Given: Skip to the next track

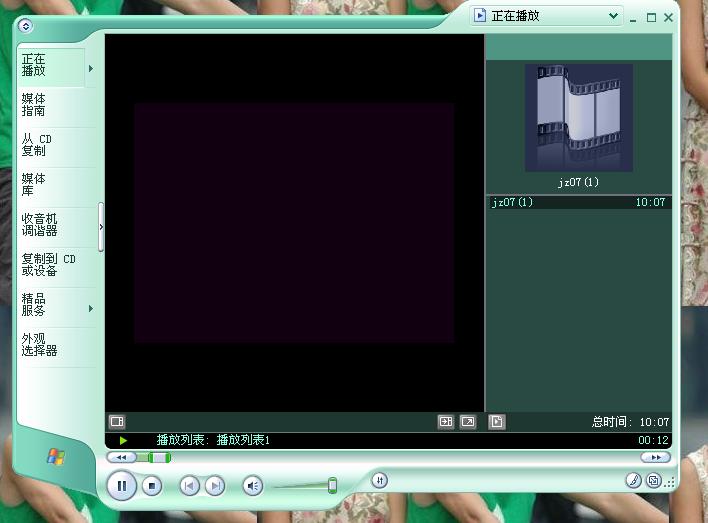Looking at the screenshot, I should click(214, 486).
